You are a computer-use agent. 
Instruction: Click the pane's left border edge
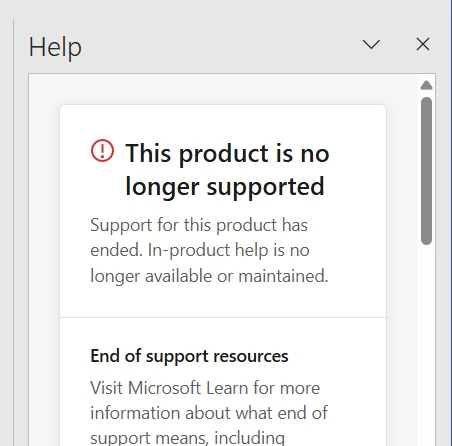14,232
